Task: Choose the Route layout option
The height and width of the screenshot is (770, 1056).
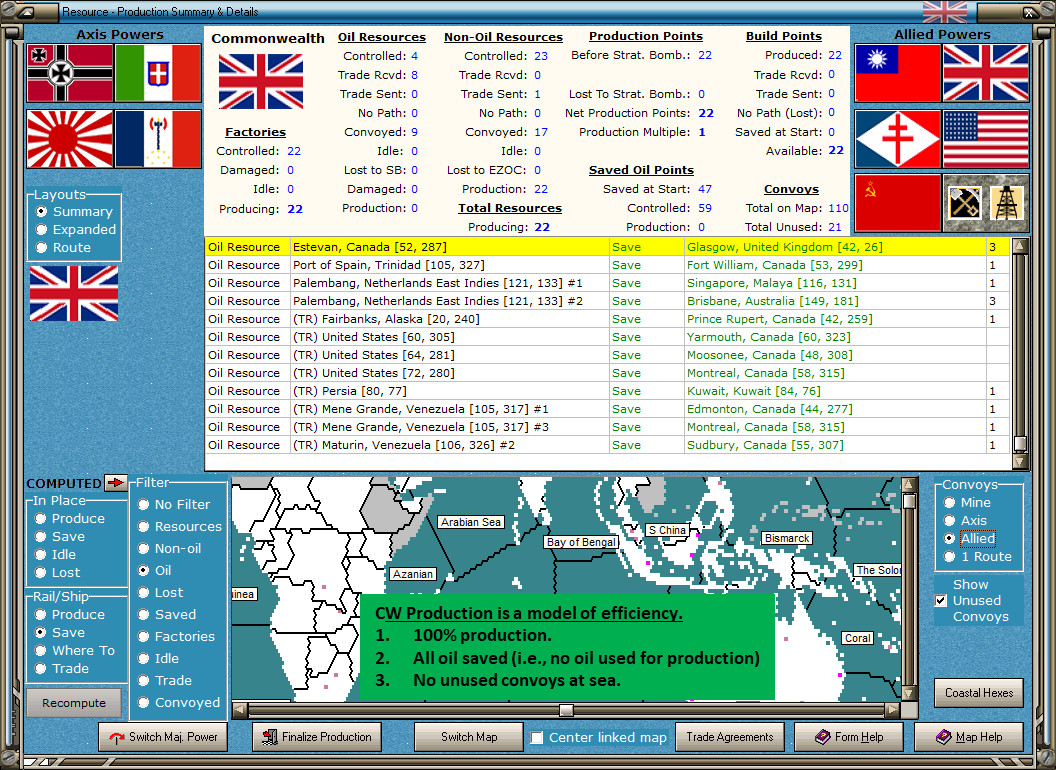Action: coord(63,247)
